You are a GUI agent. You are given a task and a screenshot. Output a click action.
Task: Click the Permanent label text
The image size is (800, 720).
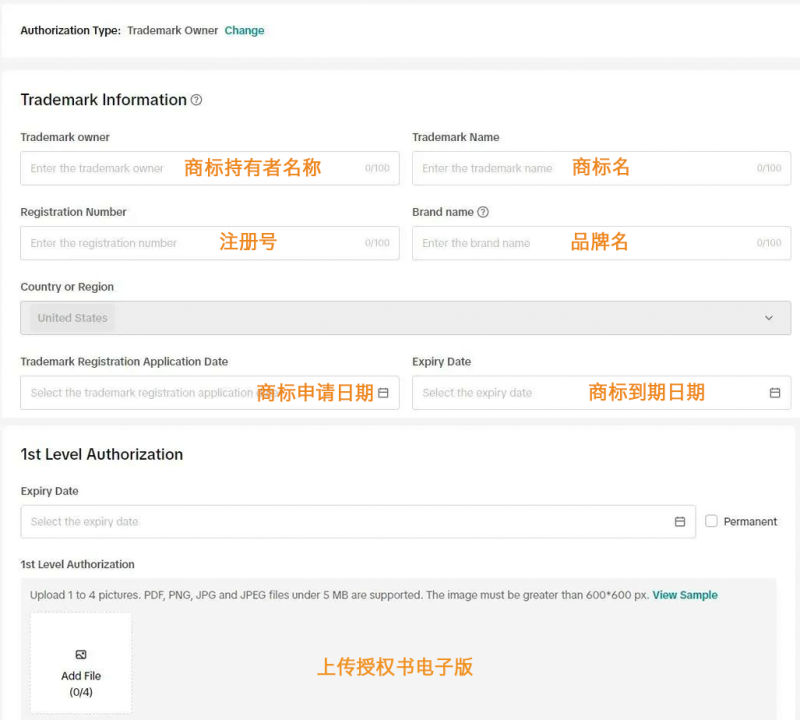[750, 522]
